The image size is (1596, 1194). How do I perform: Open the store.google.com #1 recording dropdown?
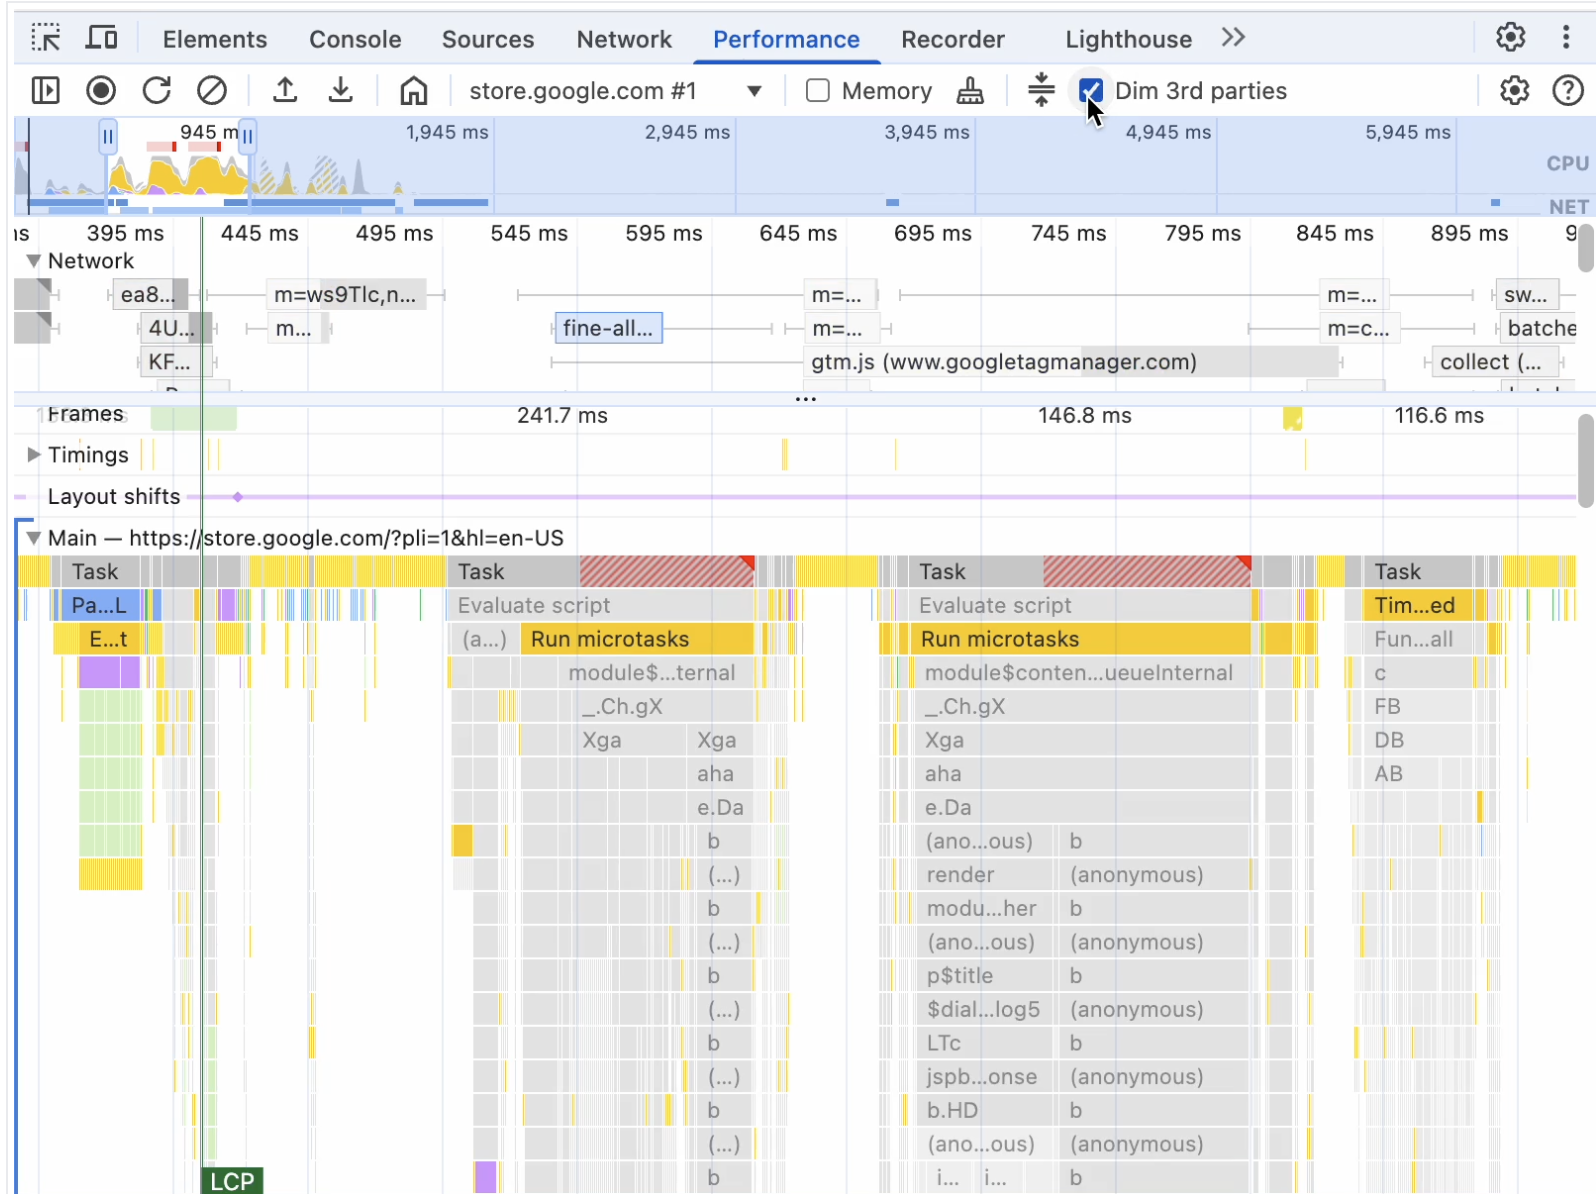[x=754, y=91]
